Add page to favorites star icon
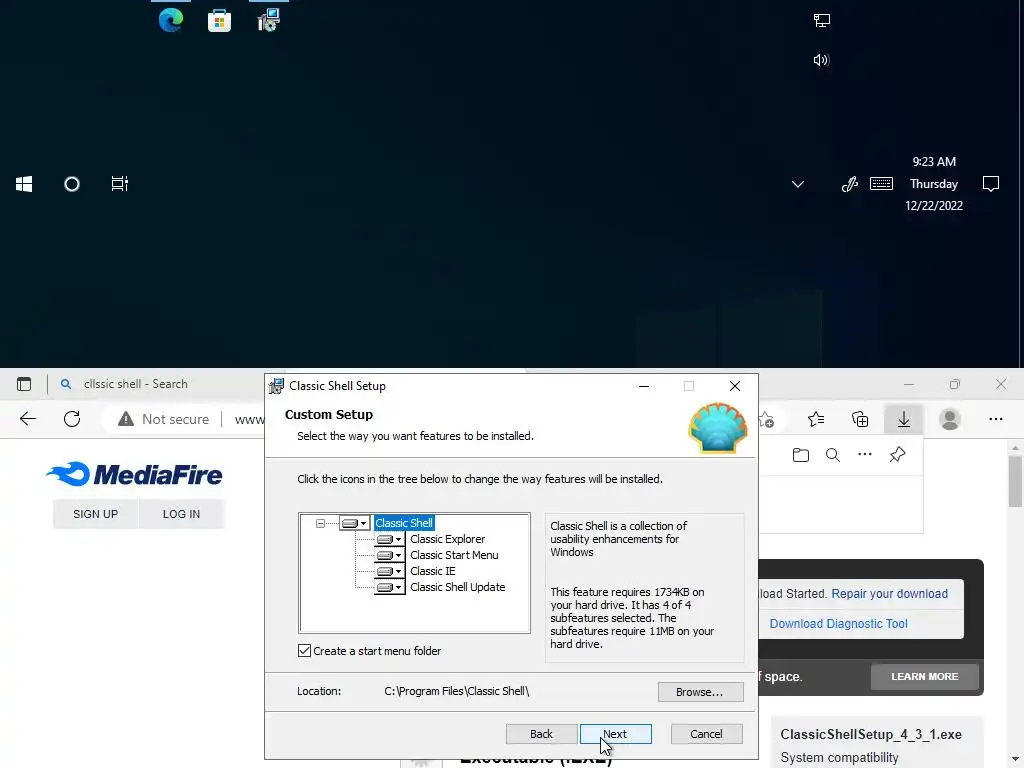The width and height of the screenshot is (1024, 768). coord(767,419)
